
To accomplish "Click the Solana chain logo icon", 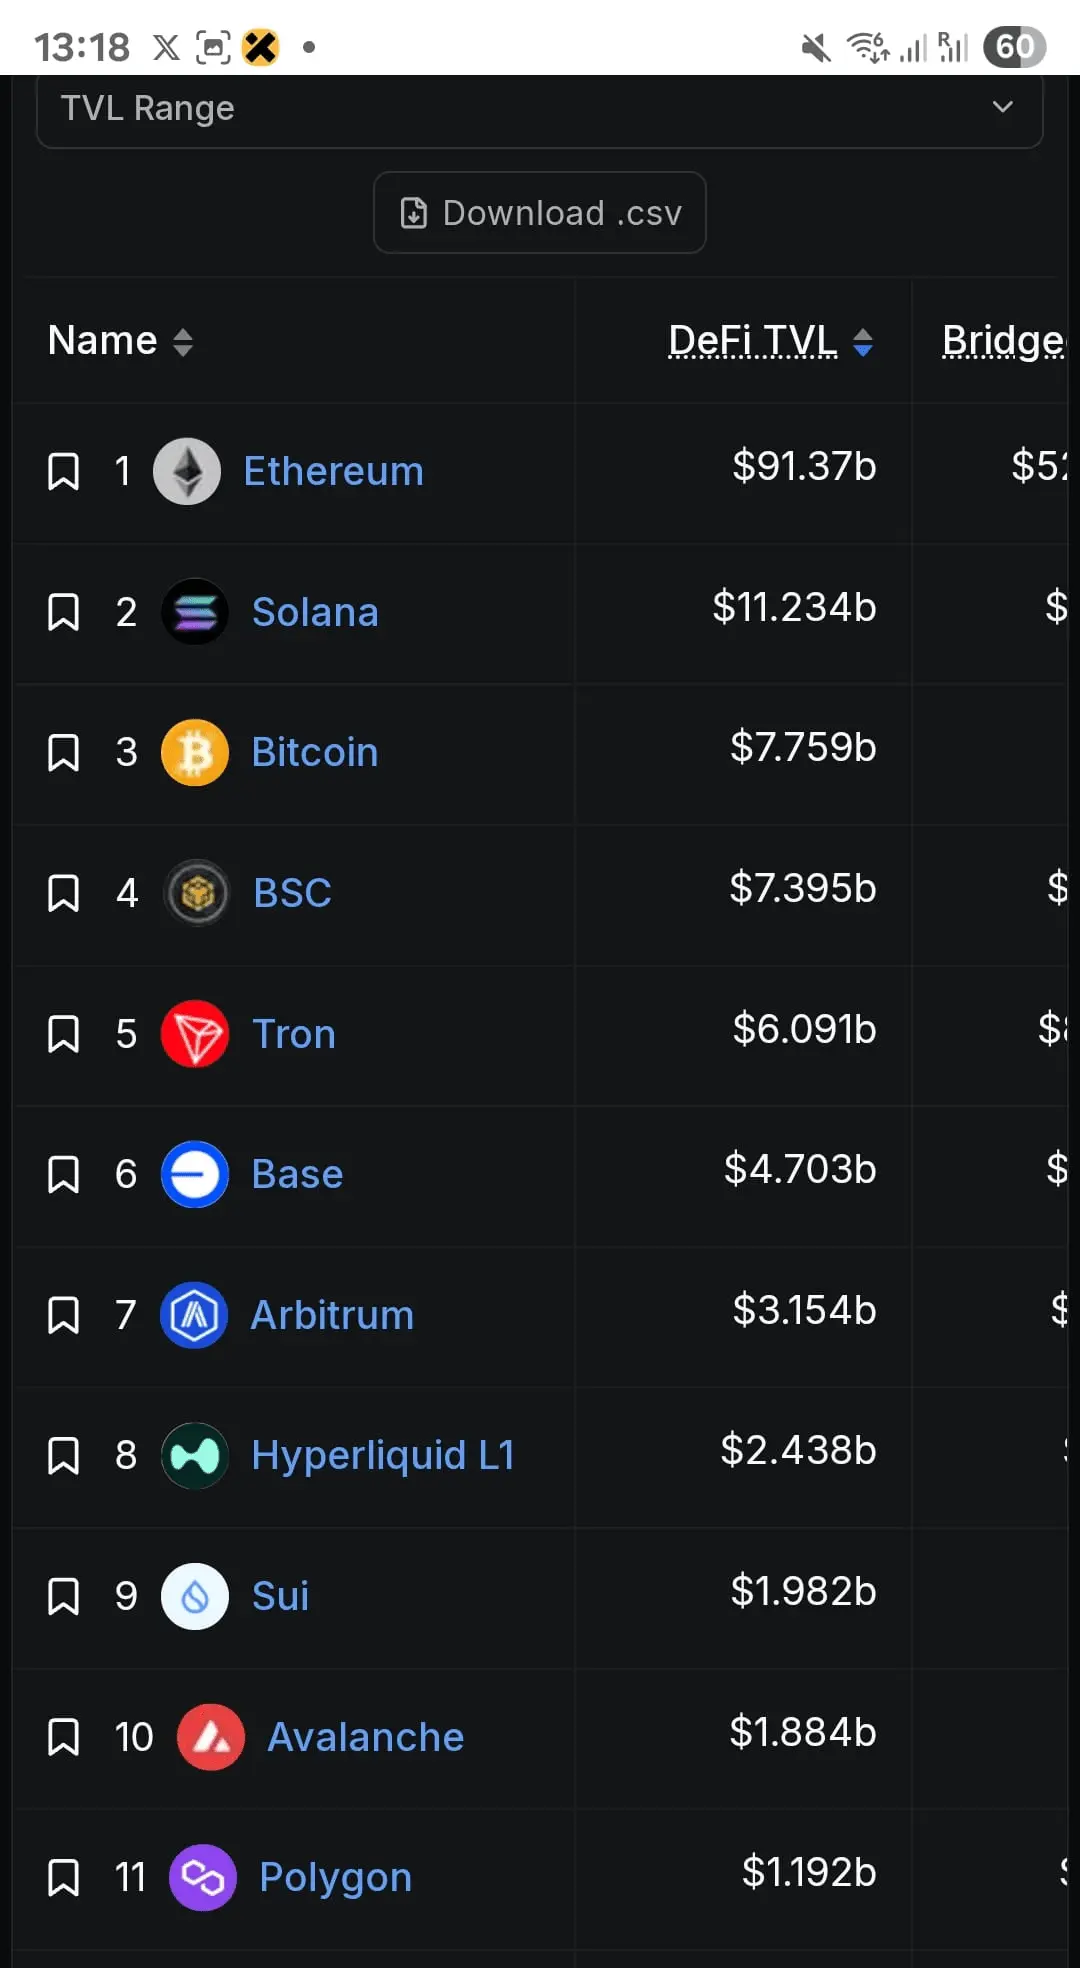I will [x=195, y=612].
